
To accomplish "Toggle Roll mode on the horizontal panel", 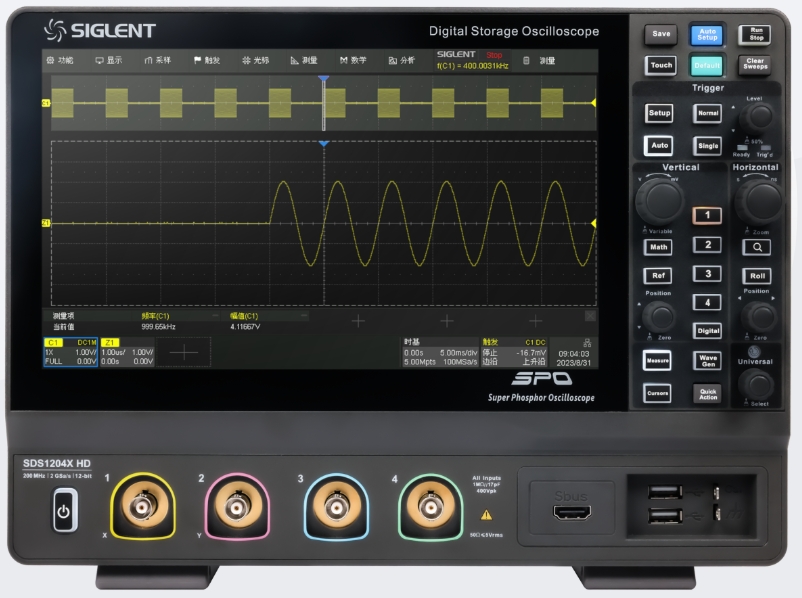I will 760,276.
